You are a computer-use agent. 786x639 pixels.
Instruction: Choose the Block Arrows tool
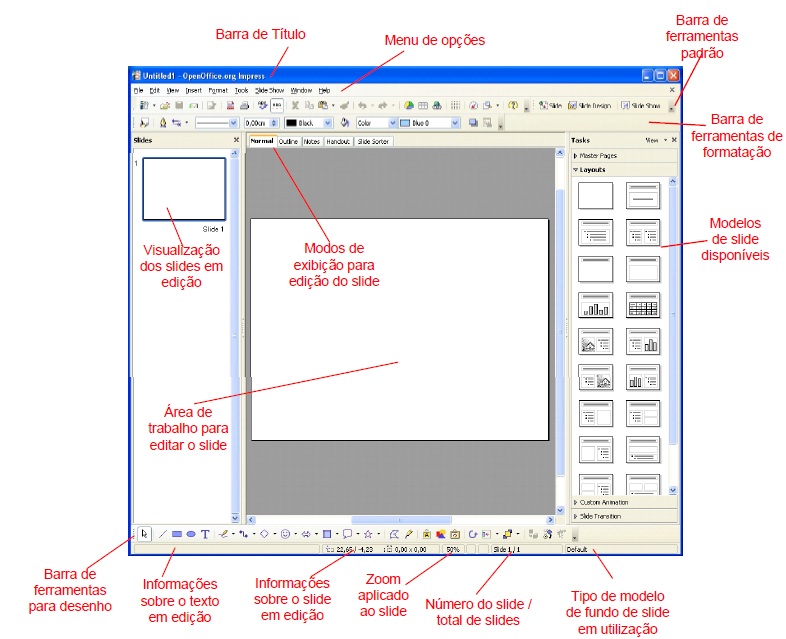pyautogui.click(x=306, y=534)
